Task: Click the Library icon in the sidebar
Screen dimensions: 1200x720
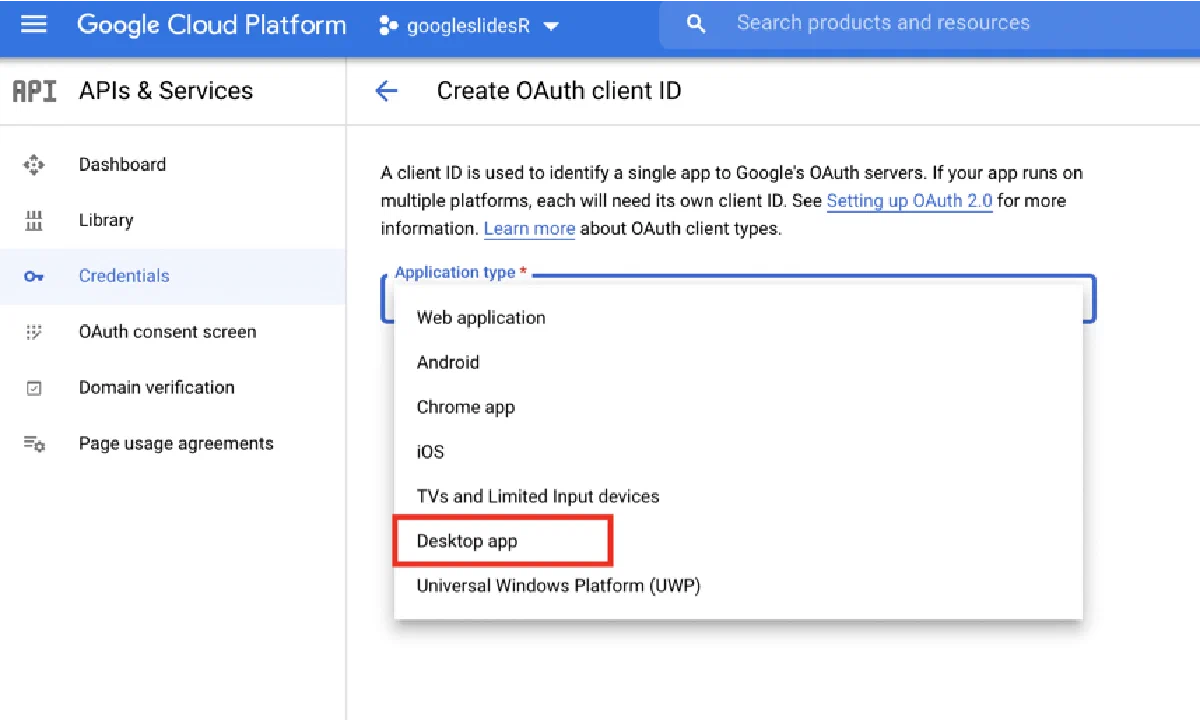Action: pos(34,221)
